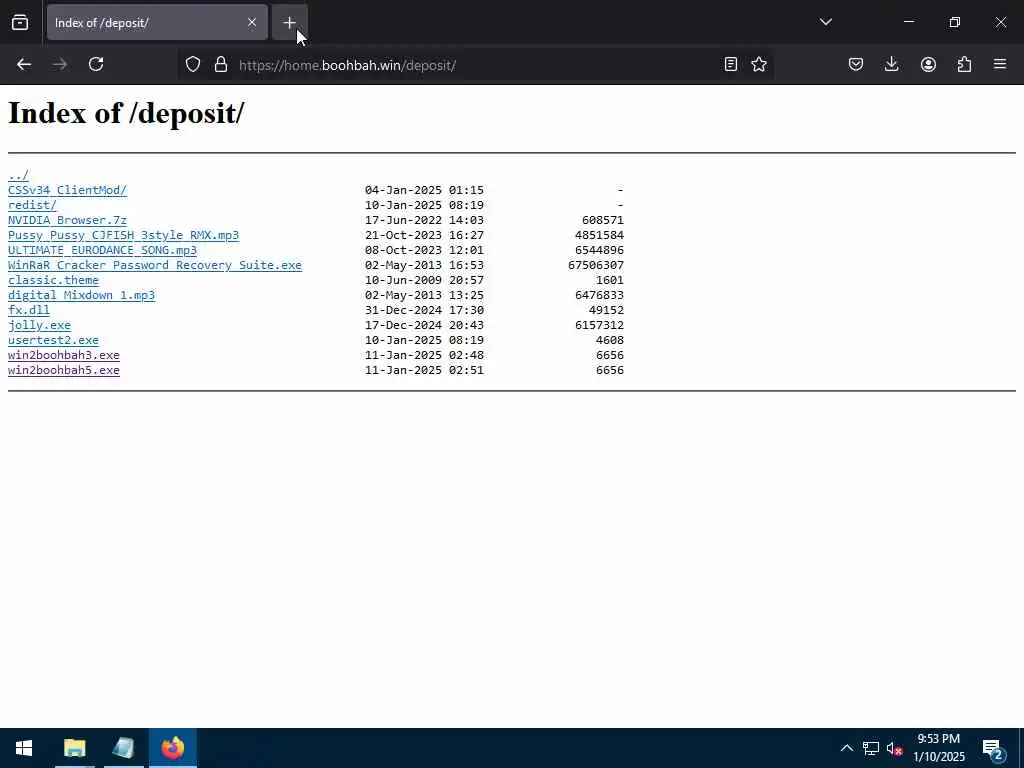This screenshot has width=1024, height=768.
Task: Close the Index of /deposit/ tab
Action: [252, 23]
